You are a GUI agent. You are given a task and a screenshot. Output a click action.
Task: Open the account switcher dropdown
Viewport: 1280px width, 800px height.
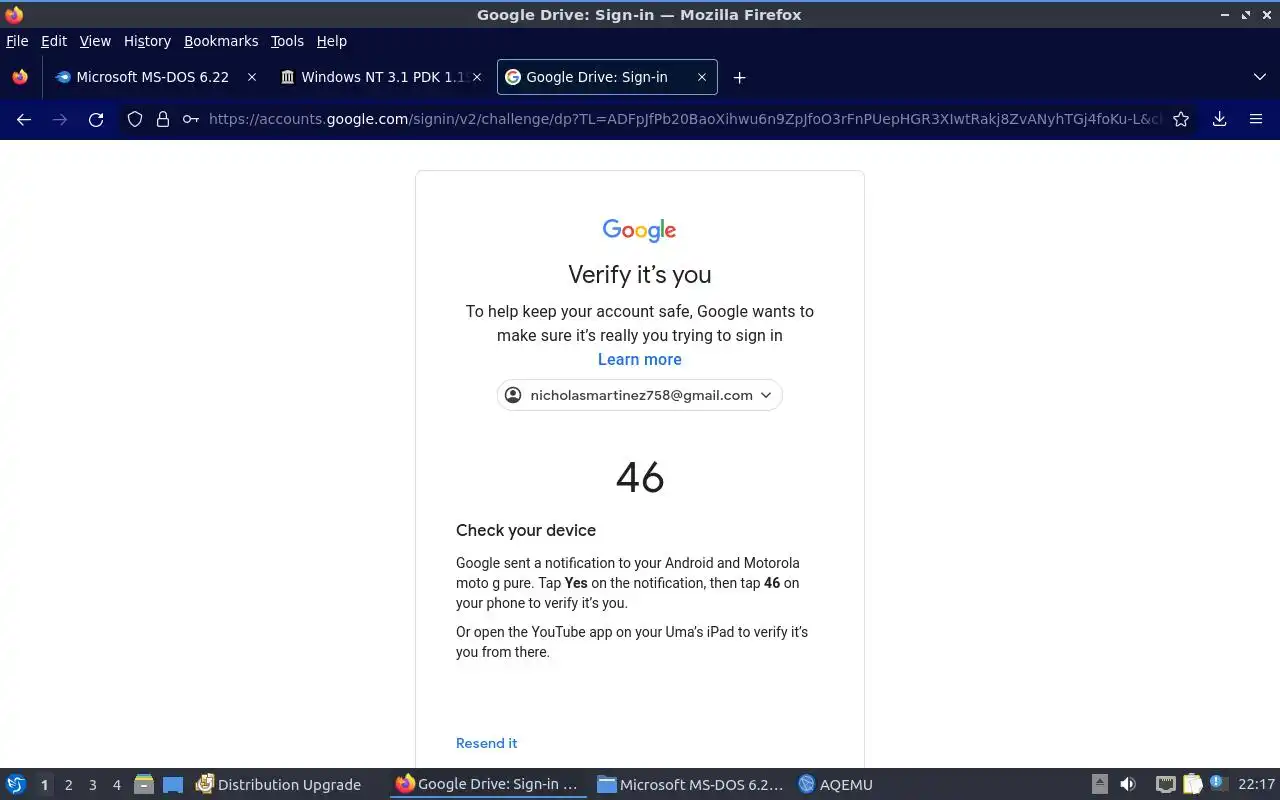(x=639, y=395)
